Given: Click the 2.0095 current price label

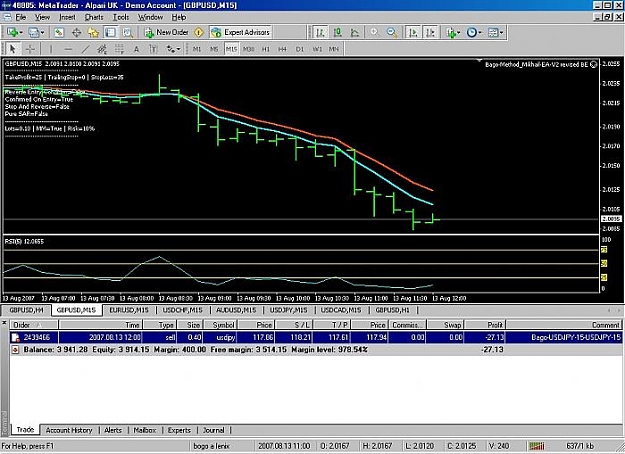Looking at the screenshot, I should coord(611,219).
